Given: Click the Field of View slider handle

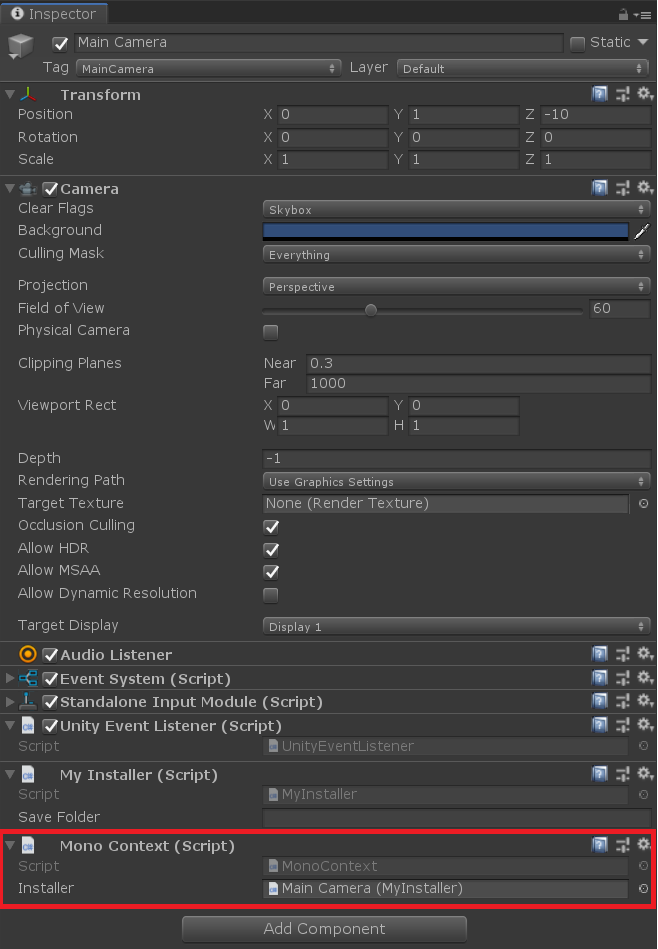Looking at the screenshot, I should click(371, 310).
